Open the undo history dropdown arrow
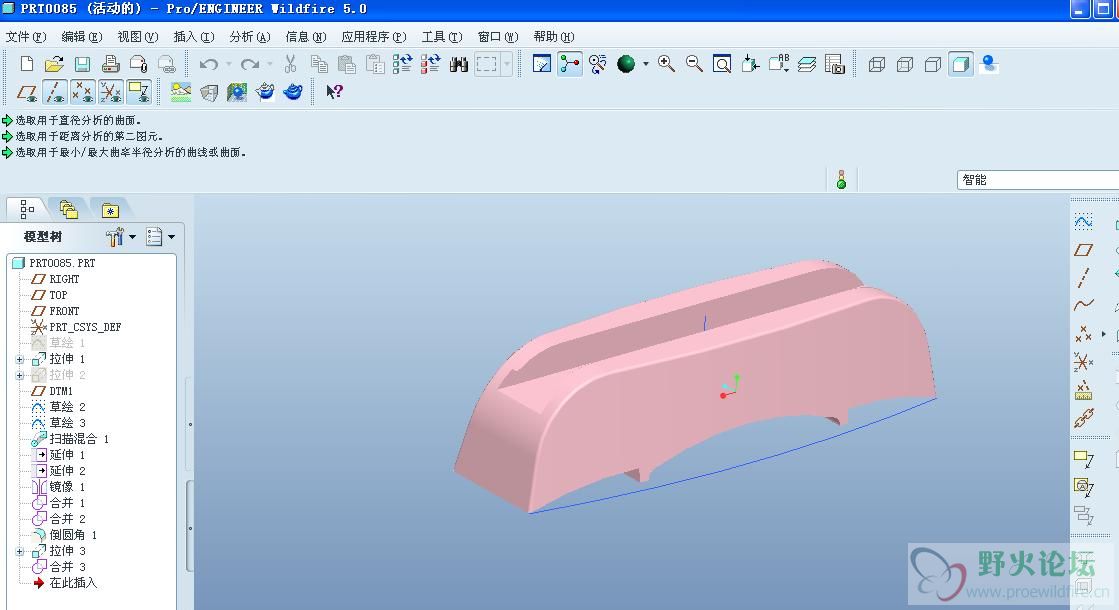Screen dimensions: 1119x610 pyautogui.click(x=228, y=64)
